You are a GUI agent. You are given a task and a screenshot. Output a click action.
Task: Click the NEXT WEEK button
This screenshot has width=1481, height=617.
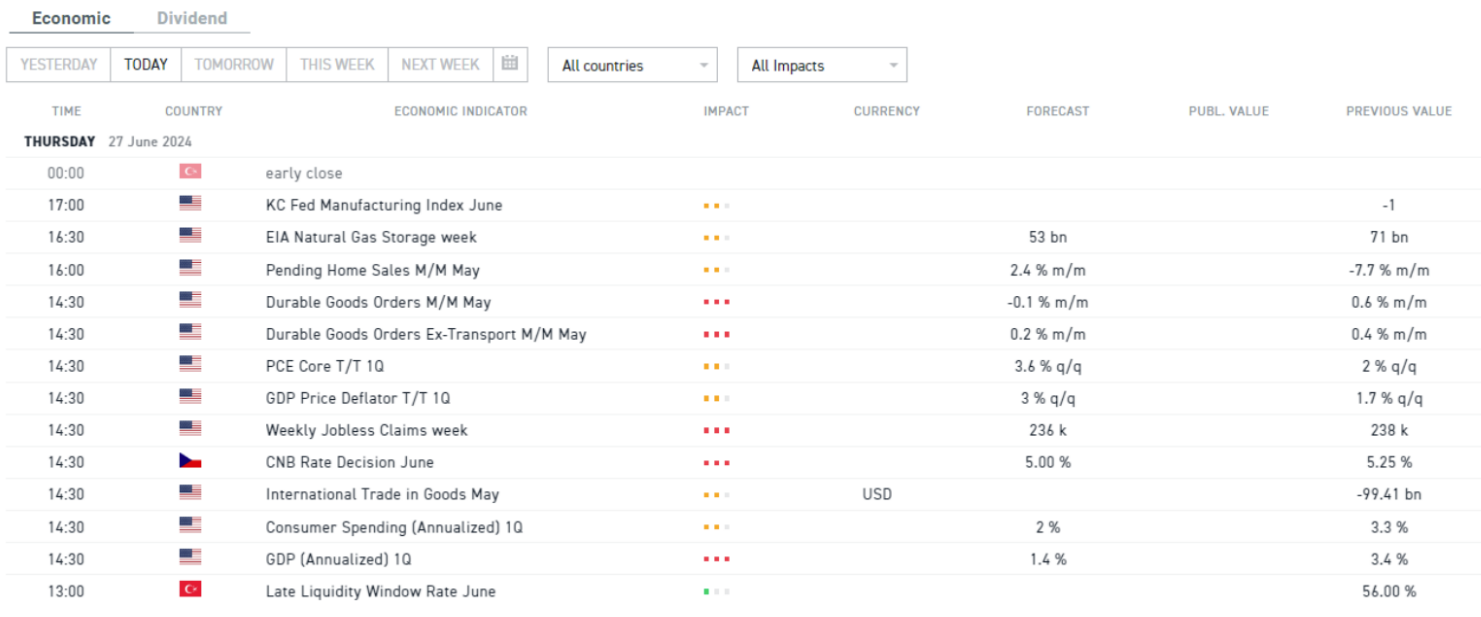click(440, 65)
